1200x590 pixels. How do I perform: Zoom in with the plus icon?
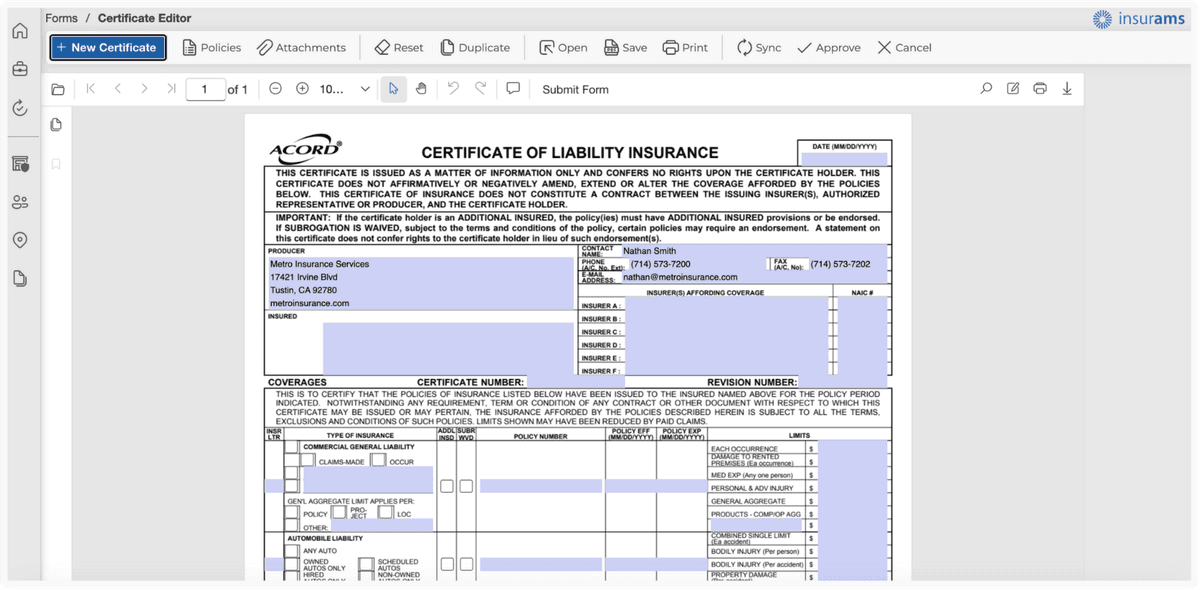pyautogui.click(x=302, y=89)
